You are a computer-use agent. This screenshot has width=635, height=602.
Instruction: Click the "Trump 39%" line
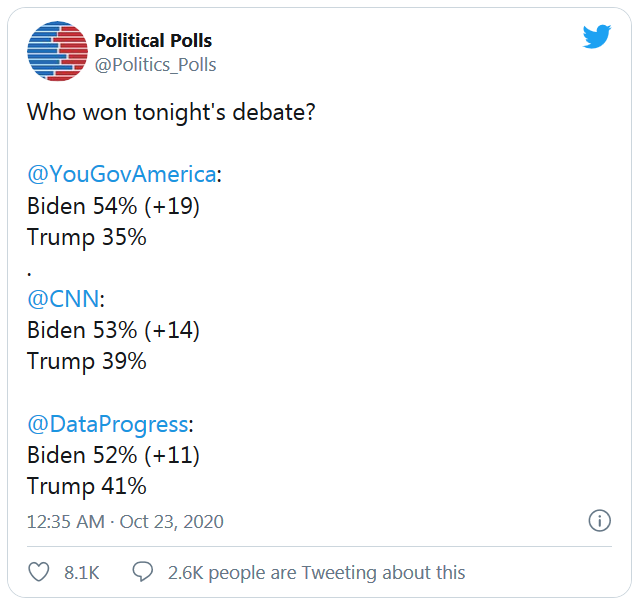coord(87,361)
